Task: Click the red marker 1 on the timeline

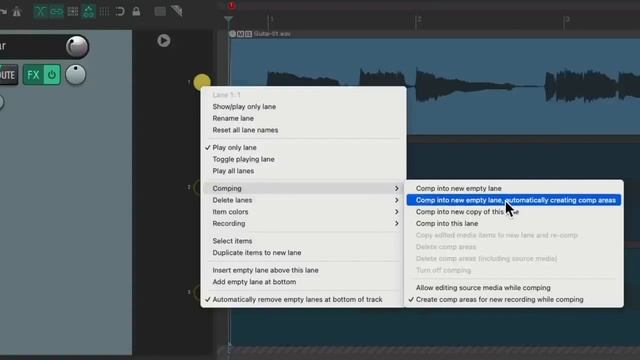Action: tap(231, 5)
